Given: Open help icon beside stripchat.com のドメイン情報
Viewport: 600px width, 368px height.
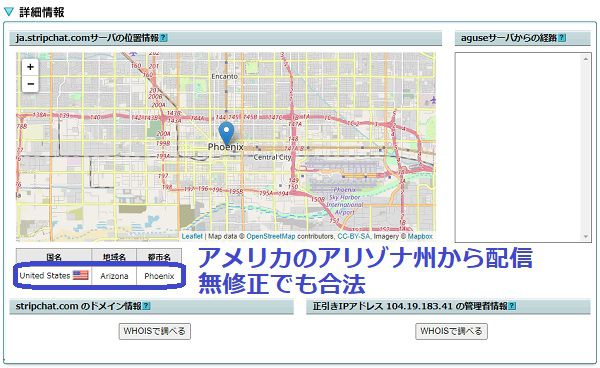Looking at the screenshot, I should tap(146, 306).
